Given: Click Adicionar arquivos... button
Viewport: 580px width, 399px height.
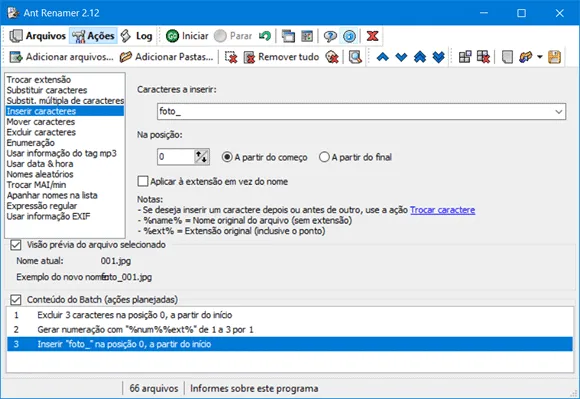Looking at the screenshot, I should click(x=61, y=57).
